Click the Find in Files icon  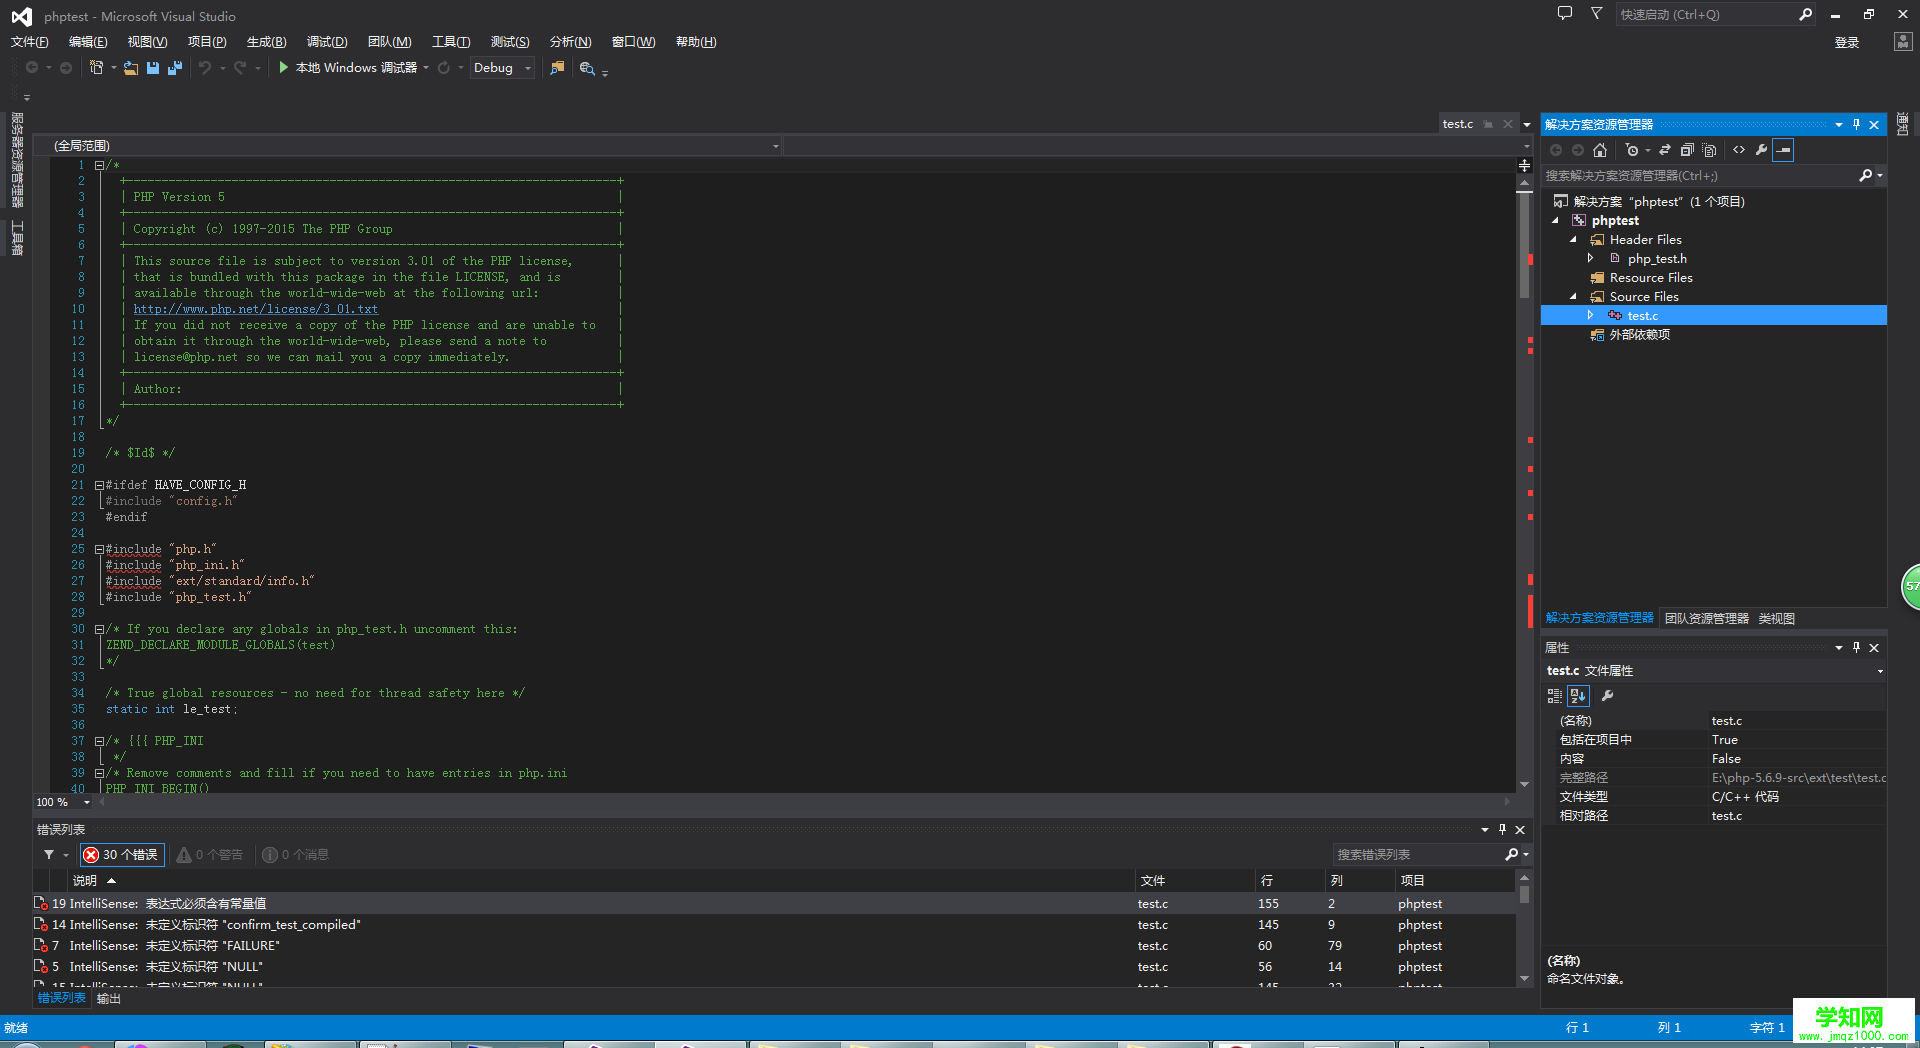[x=557, y=68]
